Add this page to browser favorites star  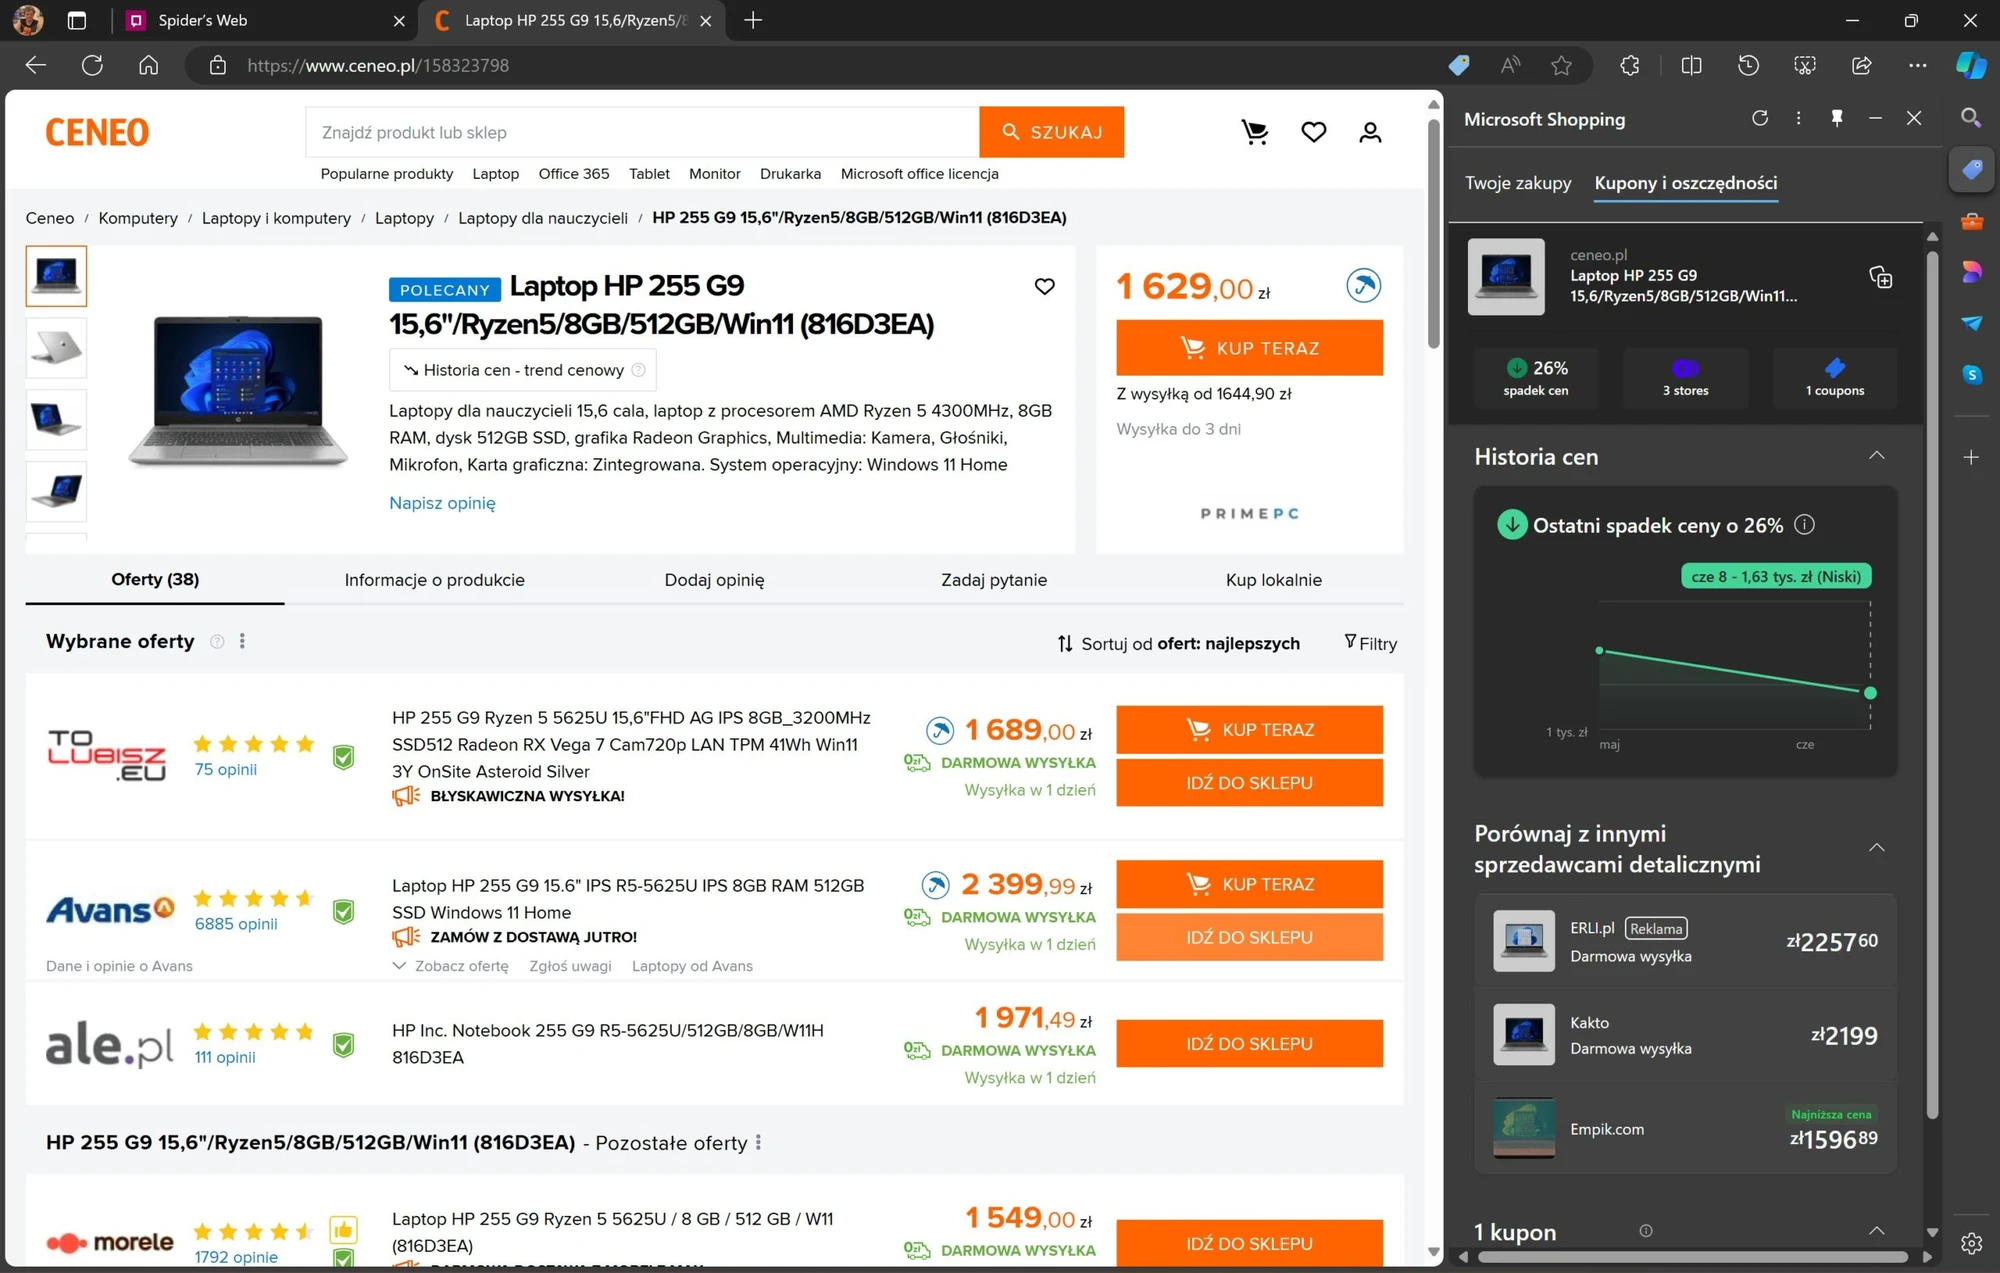[1561, 65]
